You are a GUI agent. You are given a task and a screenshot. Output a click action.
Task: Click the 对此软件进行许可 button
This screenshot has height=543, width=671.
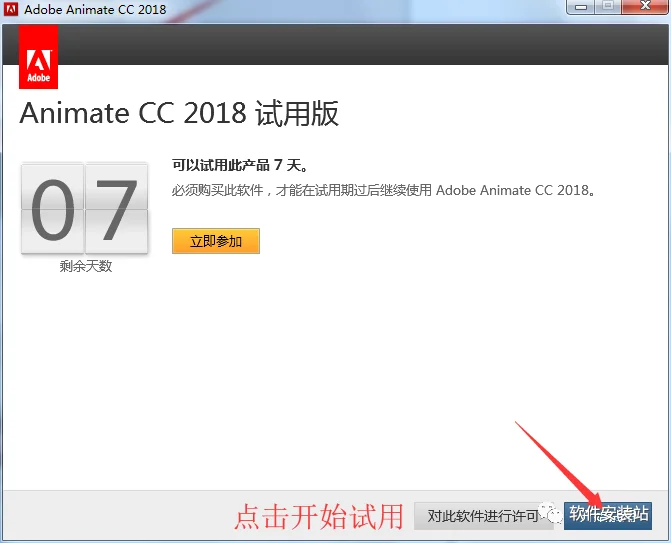point(484,516)
